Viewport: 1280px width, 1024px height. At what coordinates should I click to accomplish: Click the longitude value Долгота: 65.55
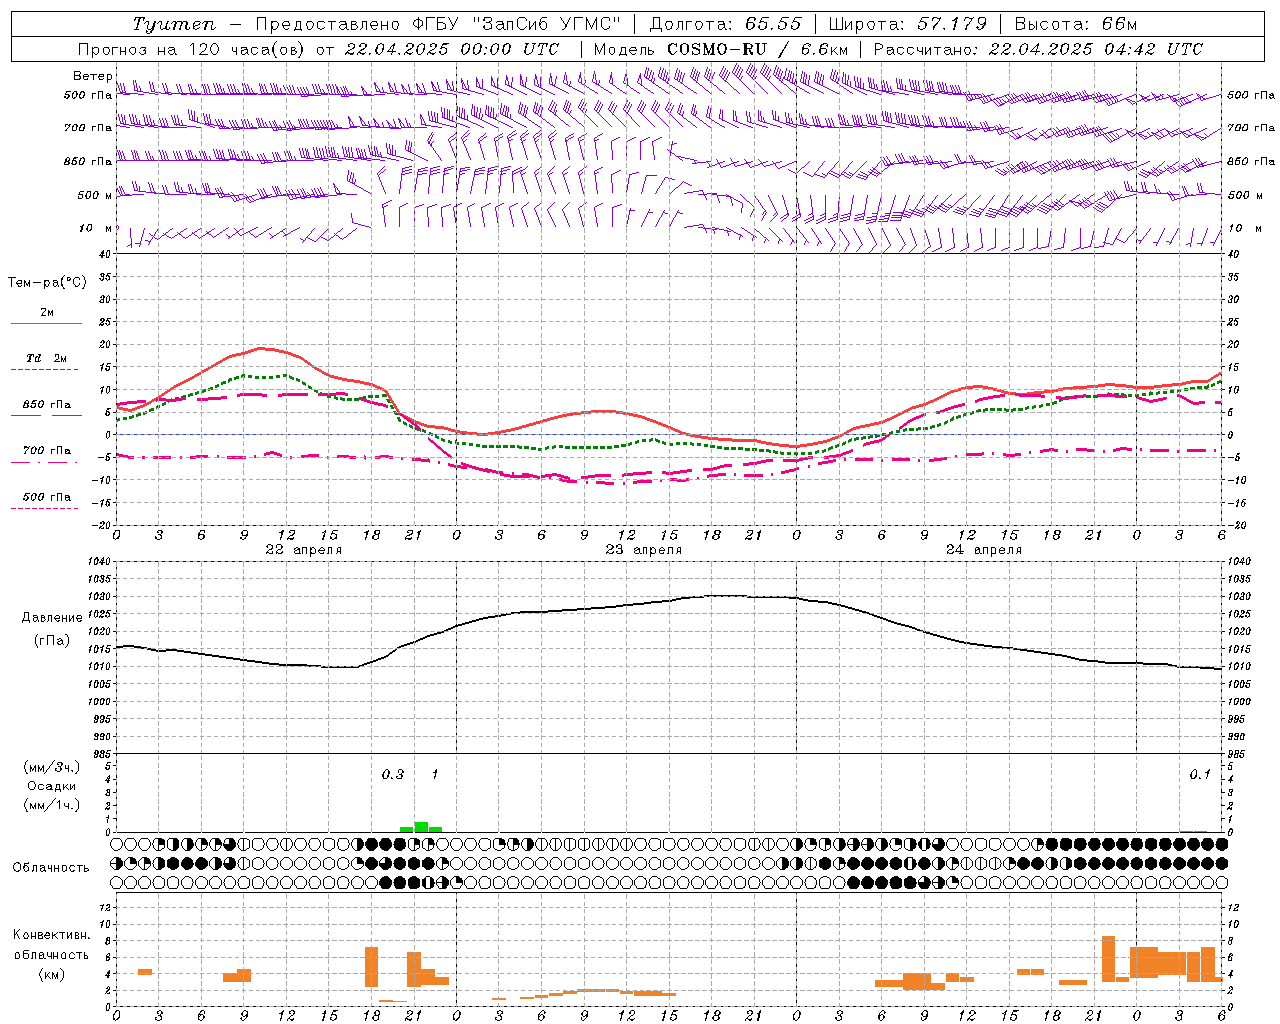[x=725, y=24]
